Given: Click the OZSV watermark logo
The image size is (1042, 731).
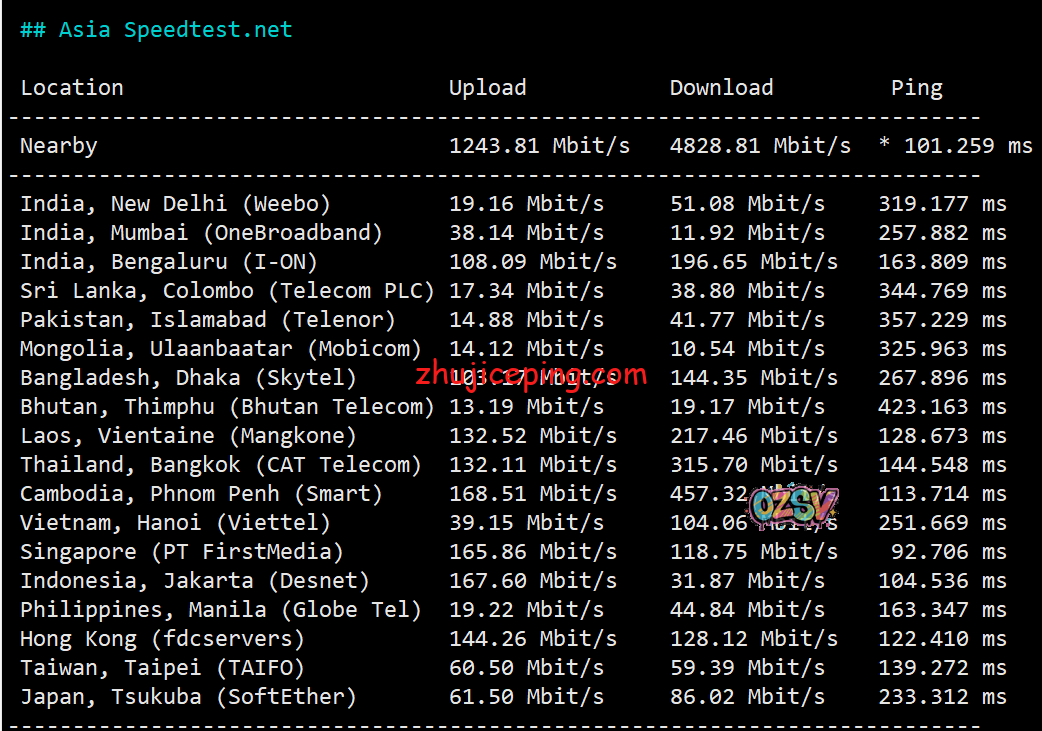Looking at the screenshot, I should pyautogui.click(x=792, y=507).
